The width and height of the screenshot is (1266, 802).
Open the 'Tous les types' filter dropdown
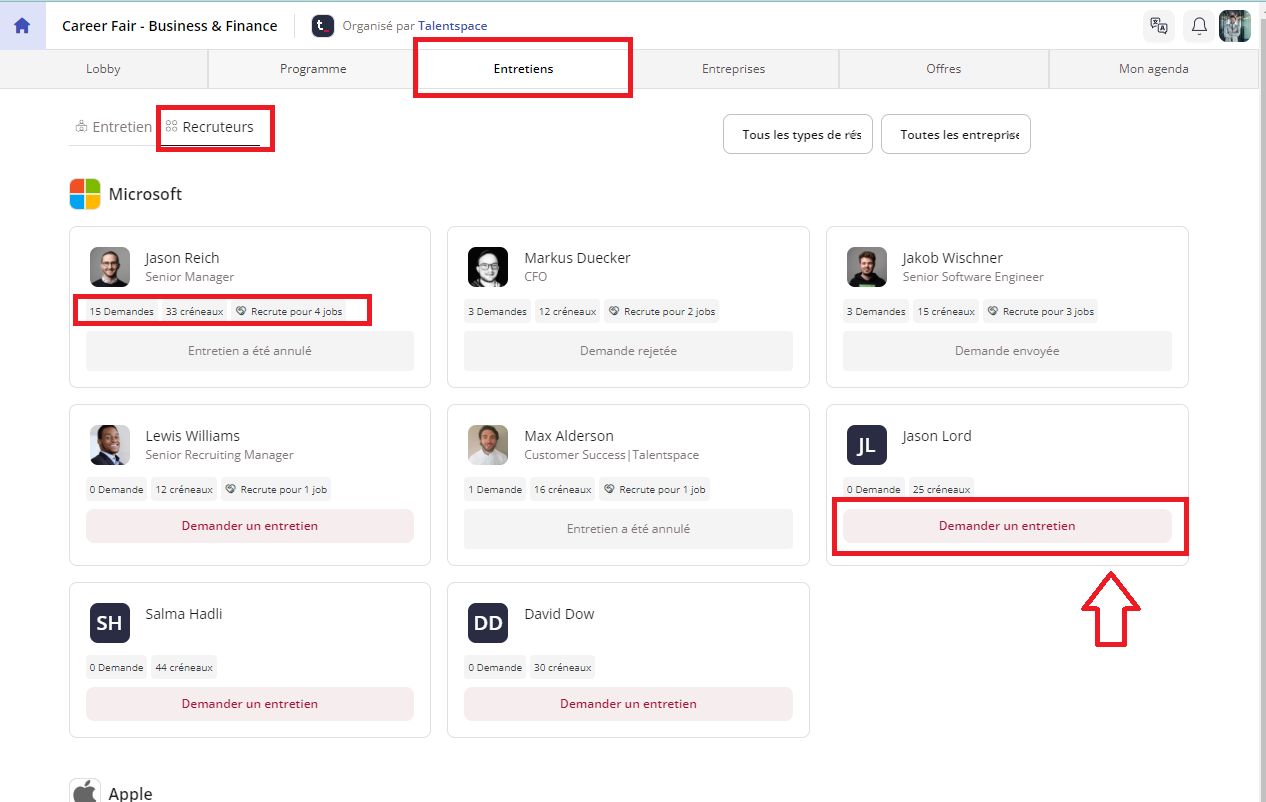(798, 134)
